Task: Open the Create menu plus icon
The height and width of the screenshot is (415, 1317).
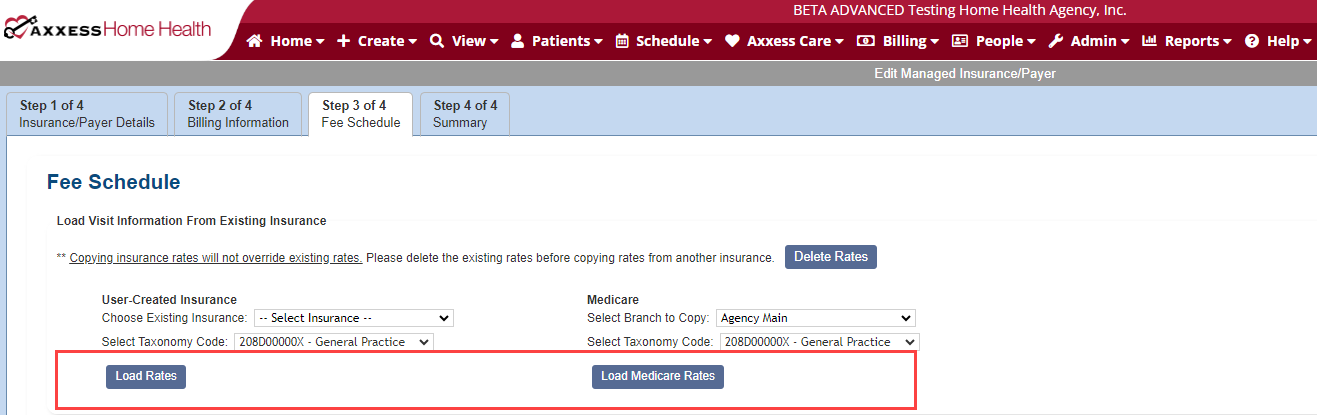Action: (x=343, y=41)
